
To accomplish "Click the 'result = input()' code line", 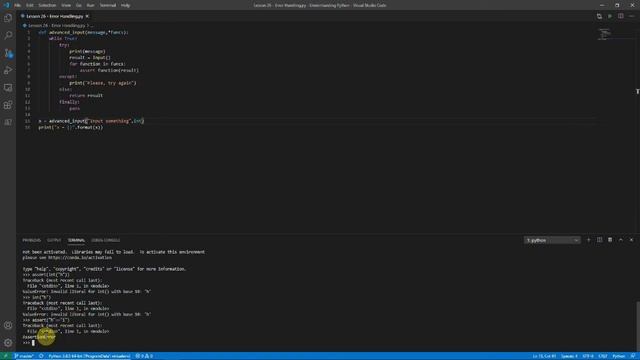I will pos(90,58).
